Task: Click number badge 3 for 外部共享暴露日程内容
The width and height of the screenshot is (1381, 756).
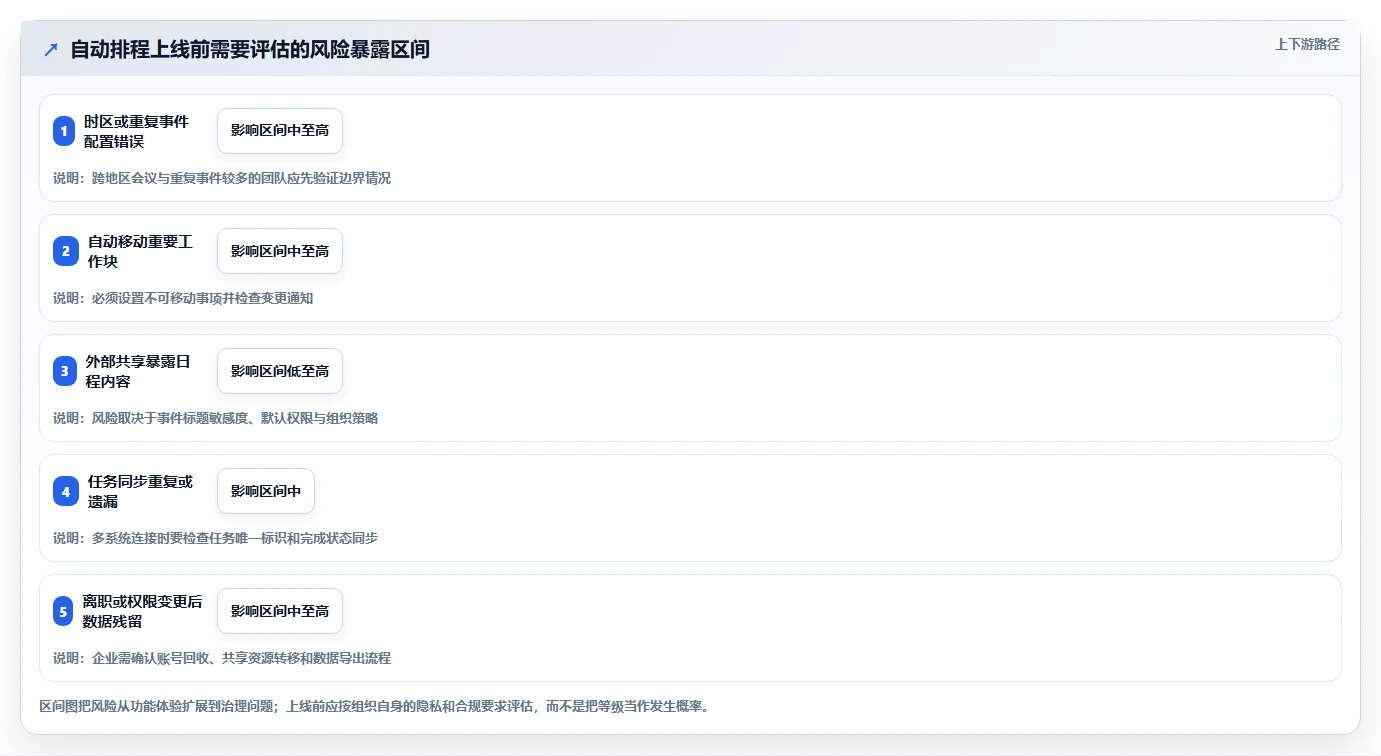Action: (65, 371)
